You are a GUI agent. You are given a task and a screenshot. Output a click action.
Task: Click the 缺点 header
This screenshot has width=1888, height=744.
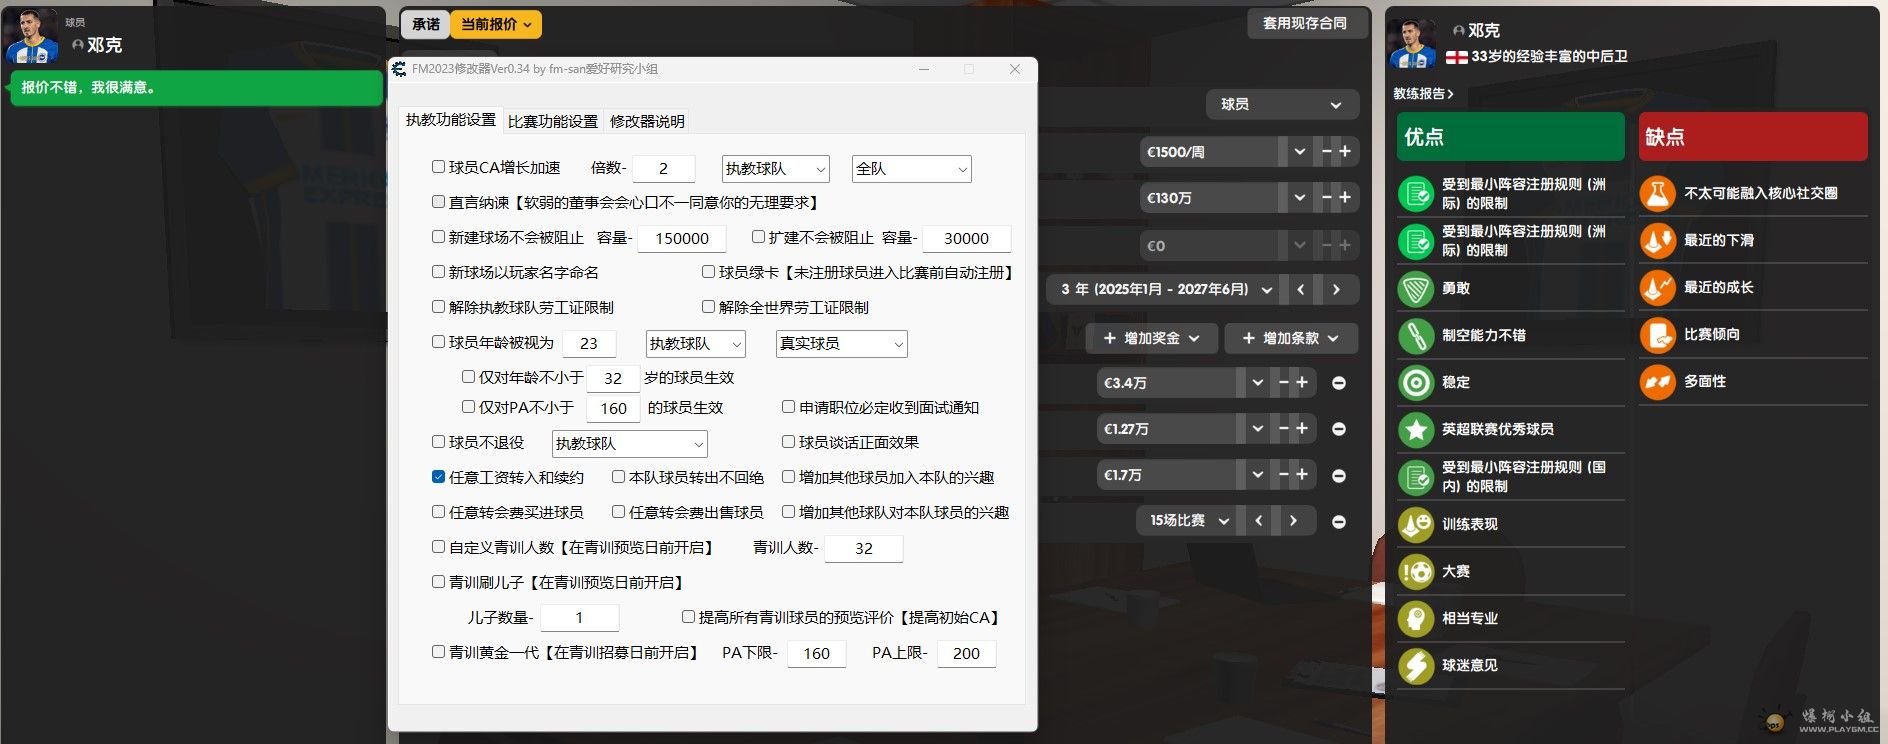pyautogui.click(x=1752, y=137)
